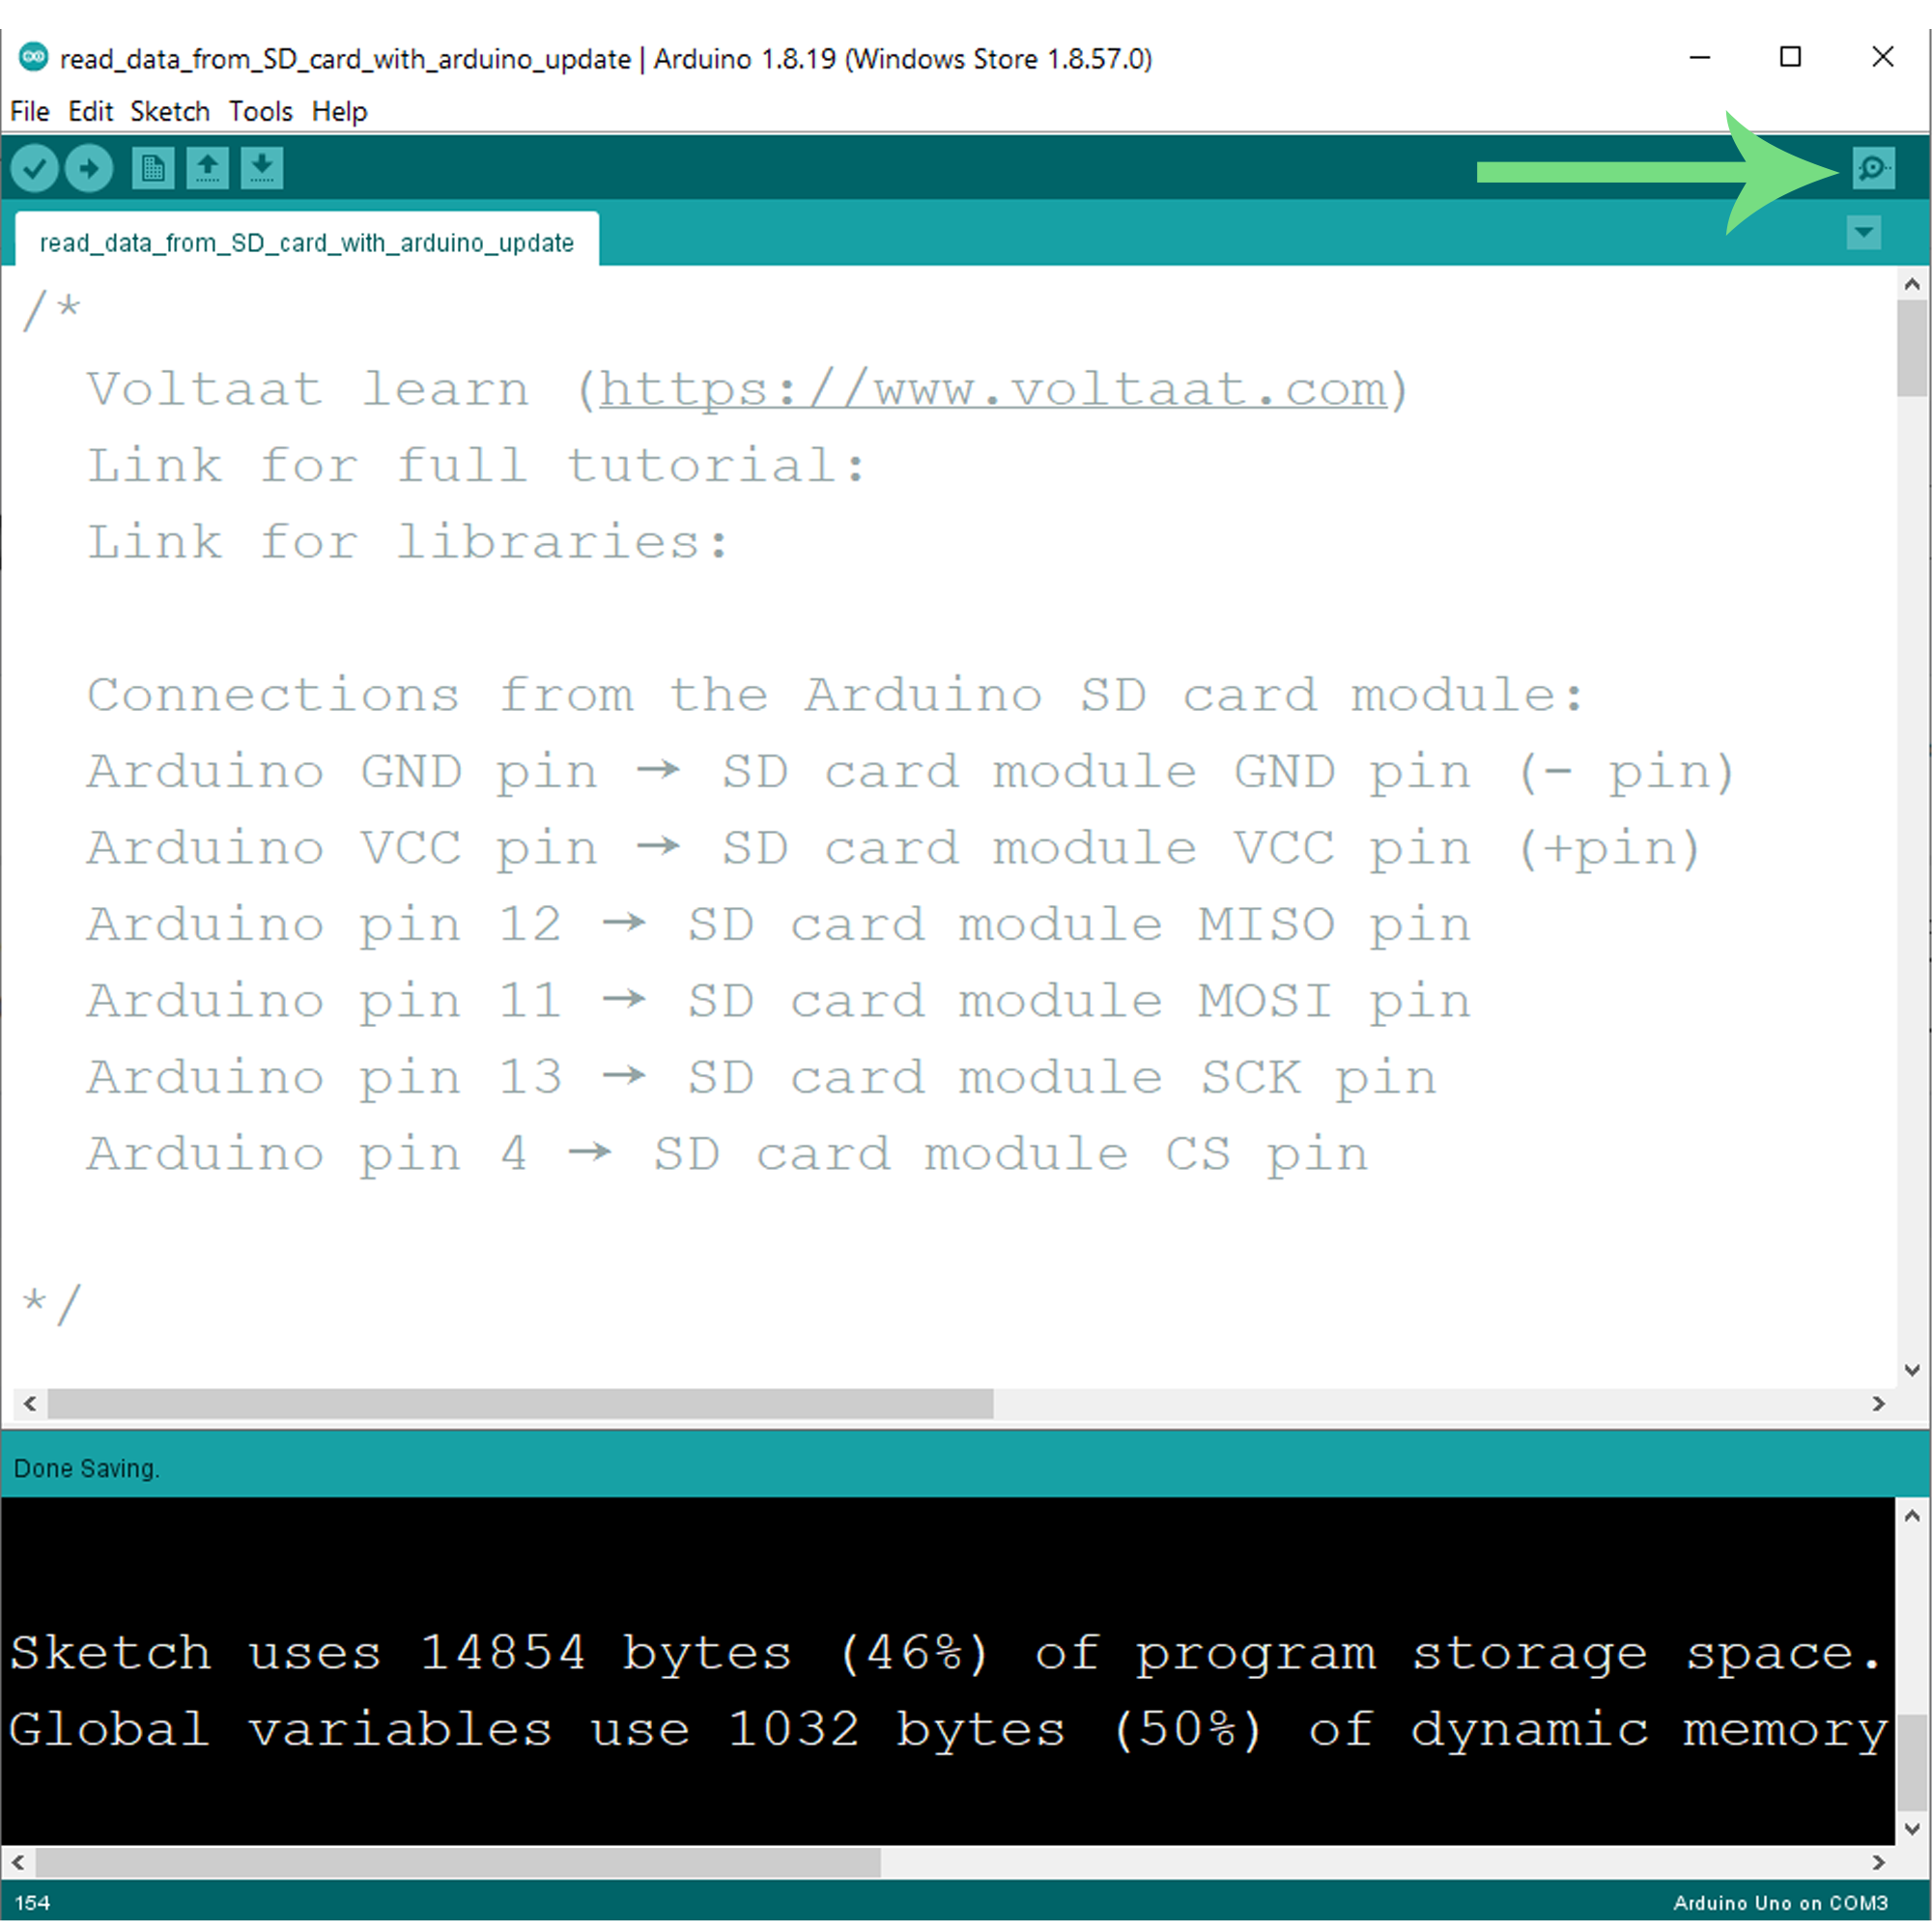Create a new sketch with New icon
This screenshot has width=1932, height=1932.
point(153,168)
